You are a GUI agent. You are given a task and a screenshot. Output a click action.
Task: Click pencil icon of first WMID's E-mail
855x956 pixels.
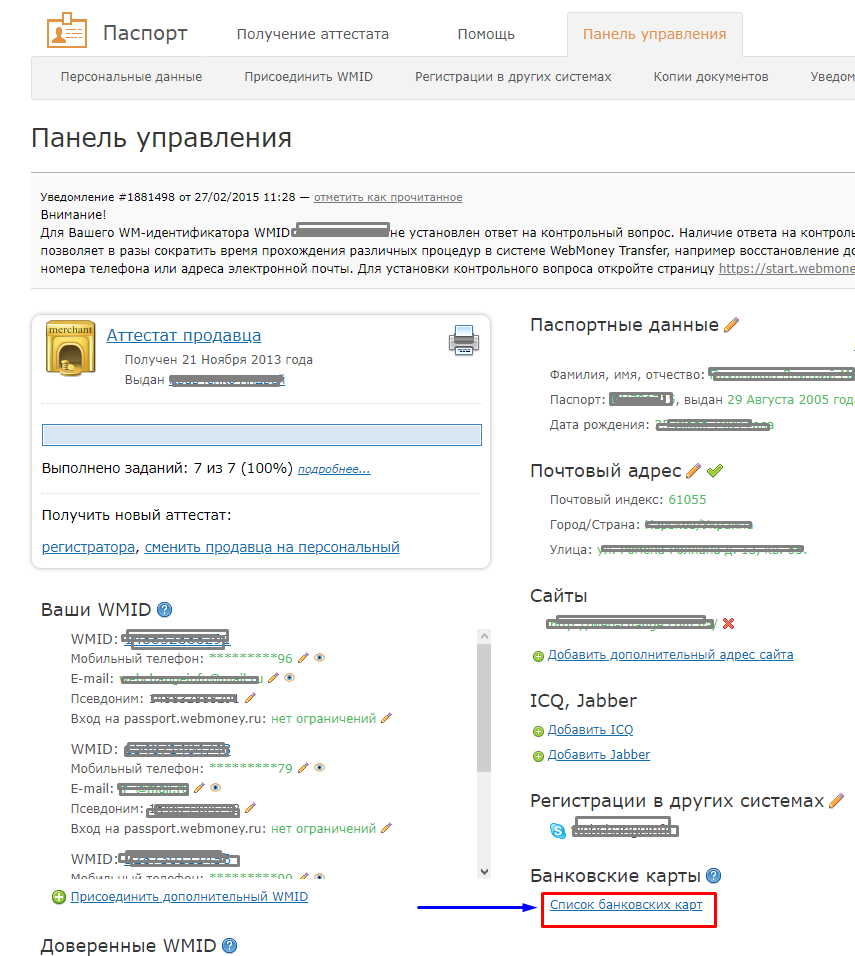coord(273,678)
